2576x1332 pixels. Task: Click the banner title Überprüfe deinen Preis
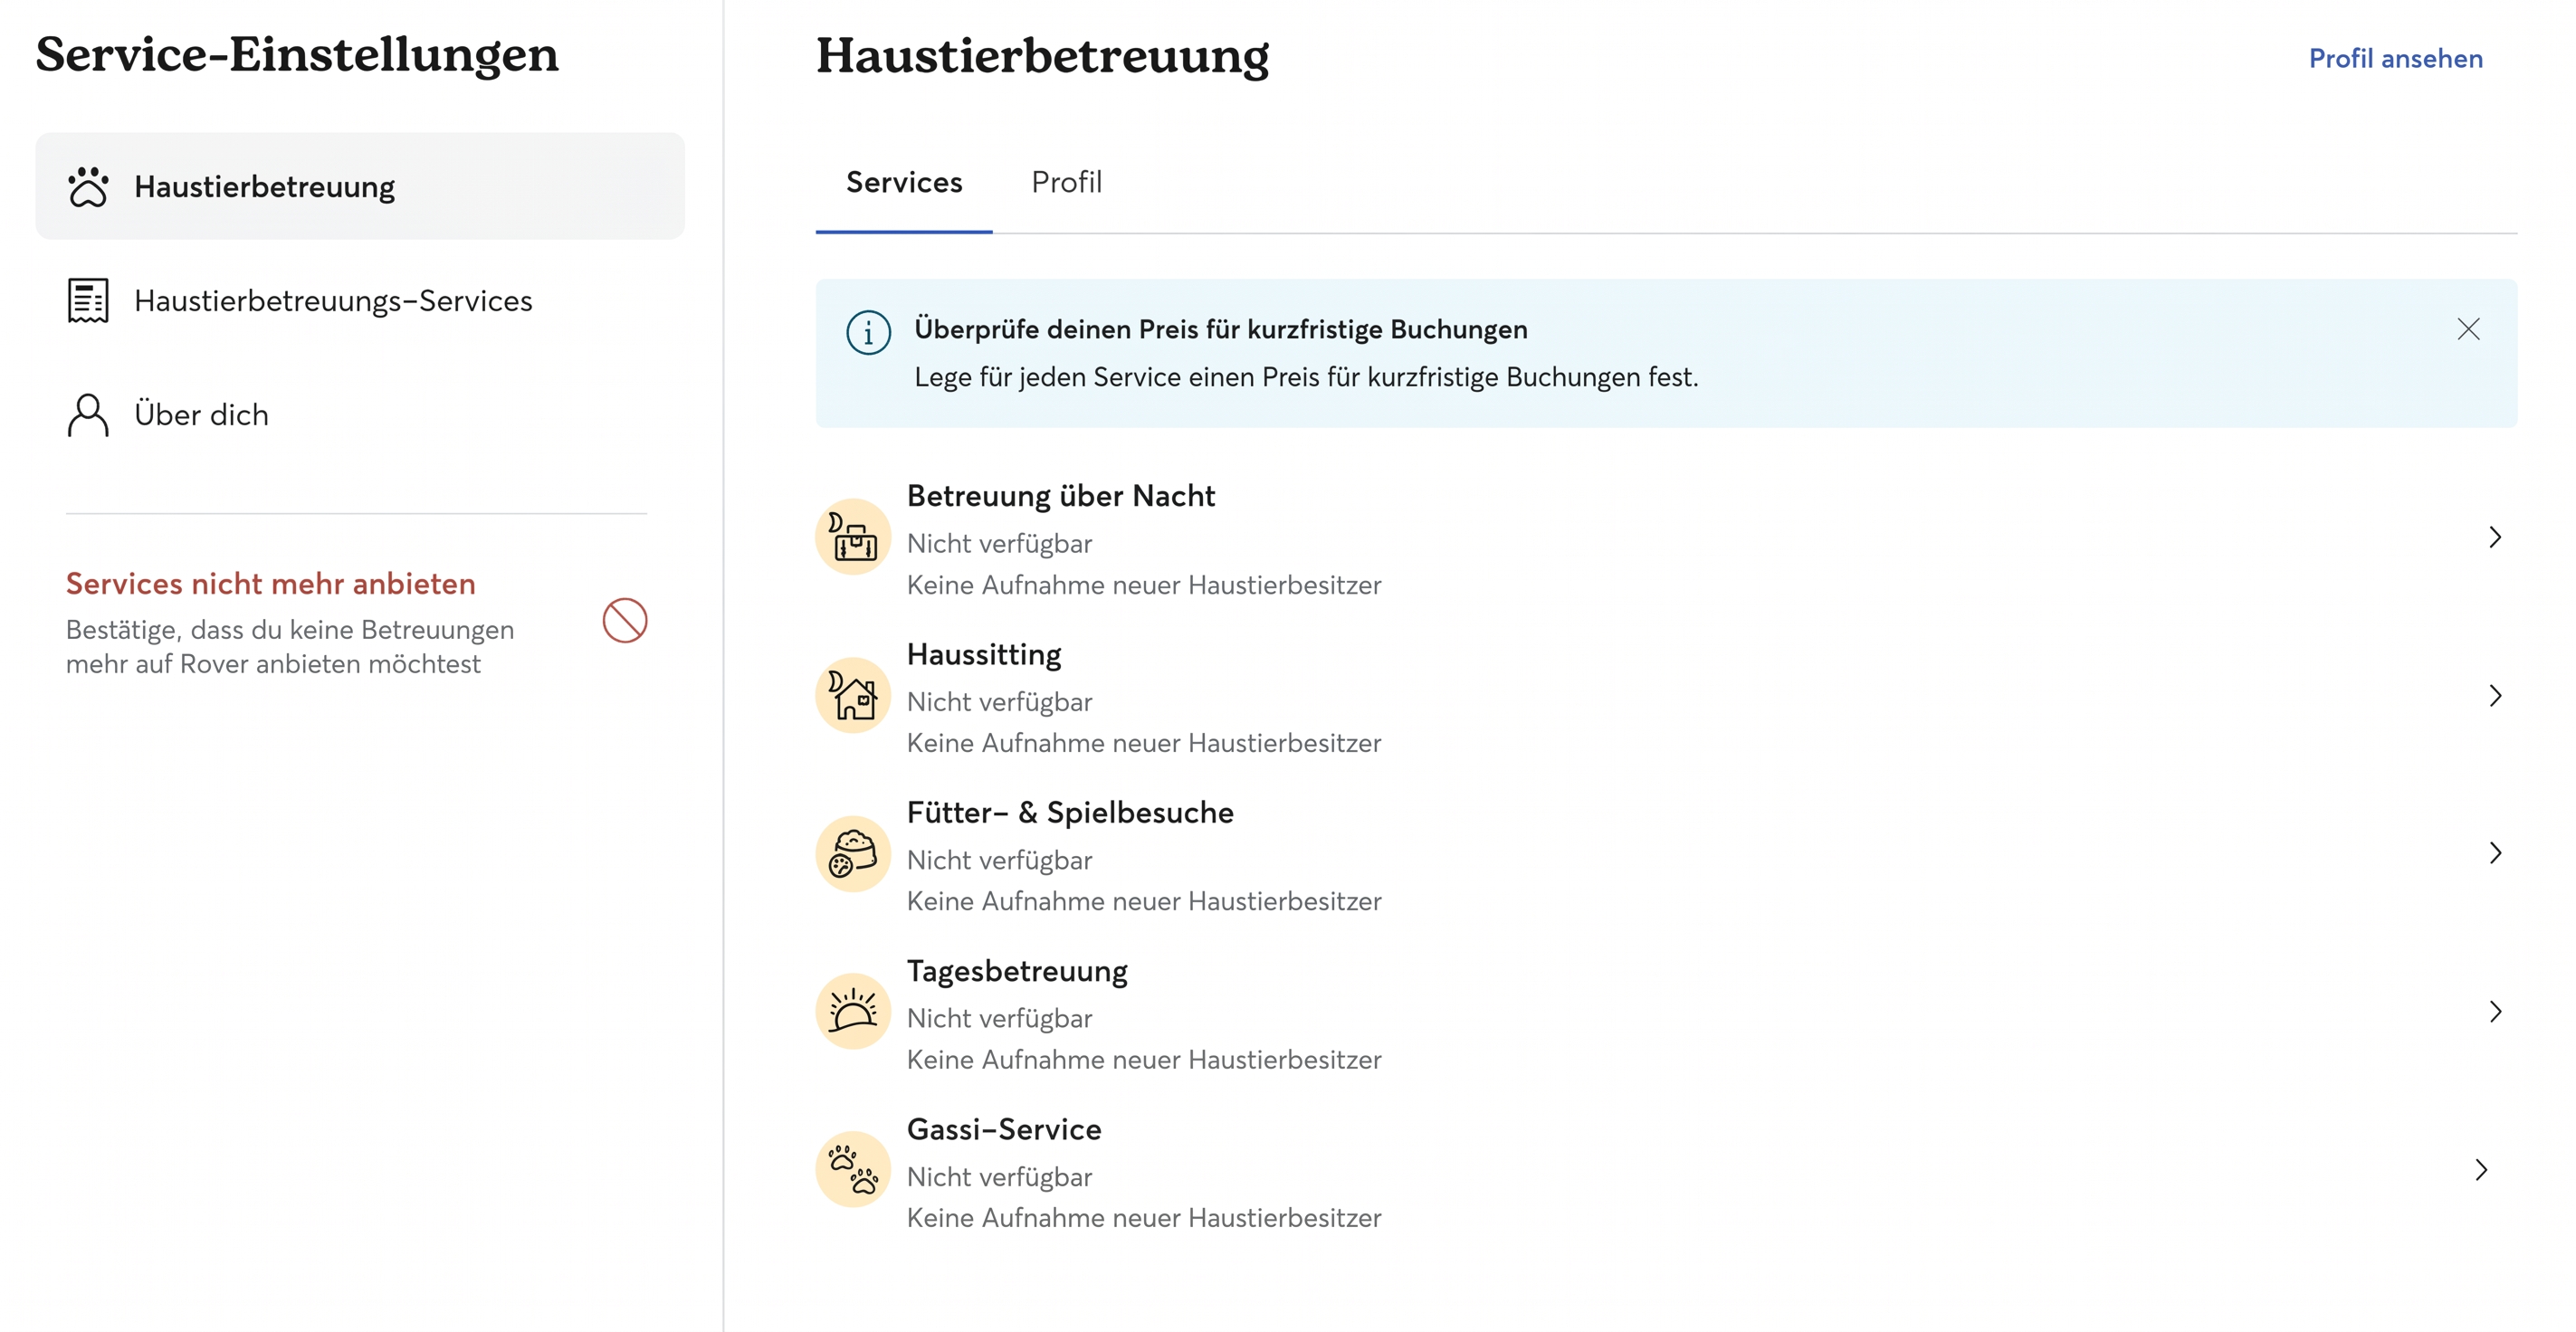pyautogui.click(x=1221, y=330)
